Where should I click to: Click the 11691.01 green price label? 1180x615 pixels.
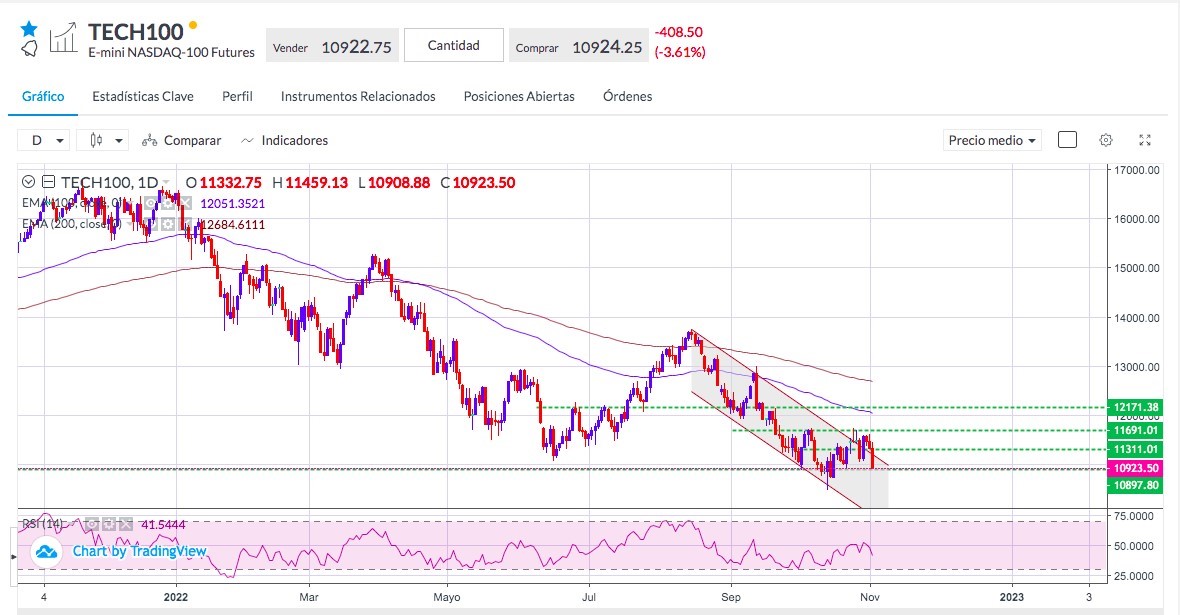tap(1136, 431)
